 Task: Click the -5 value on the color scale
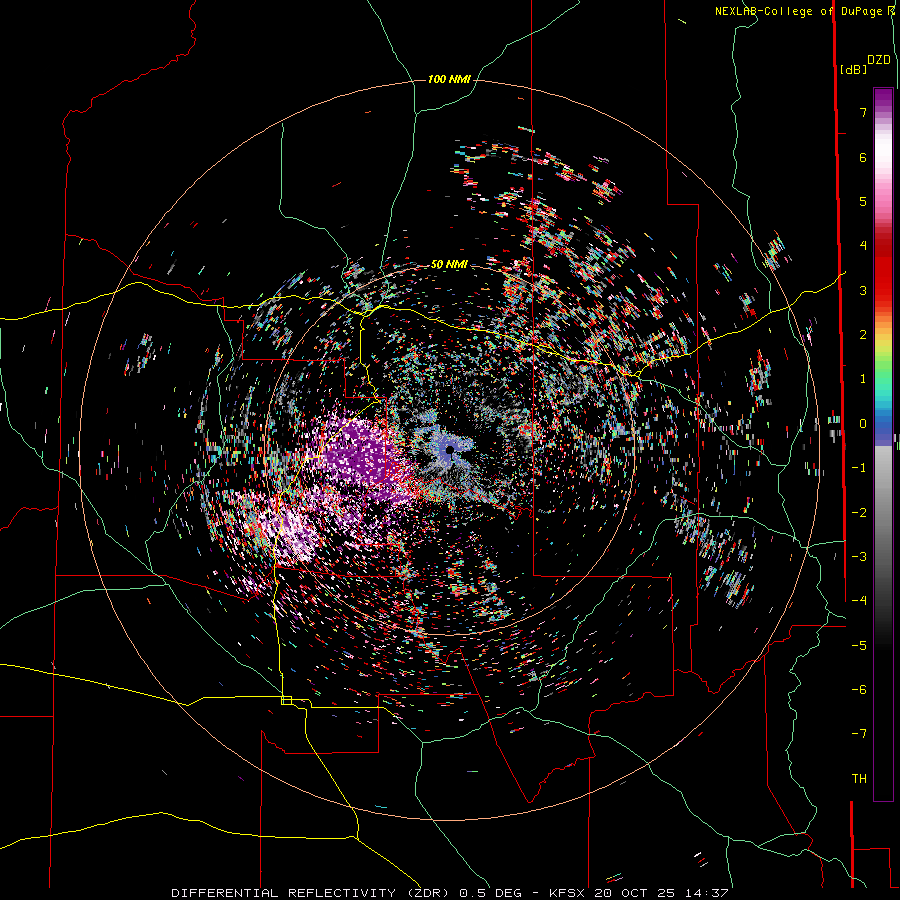pyautogui.click(x=859, y=646)
